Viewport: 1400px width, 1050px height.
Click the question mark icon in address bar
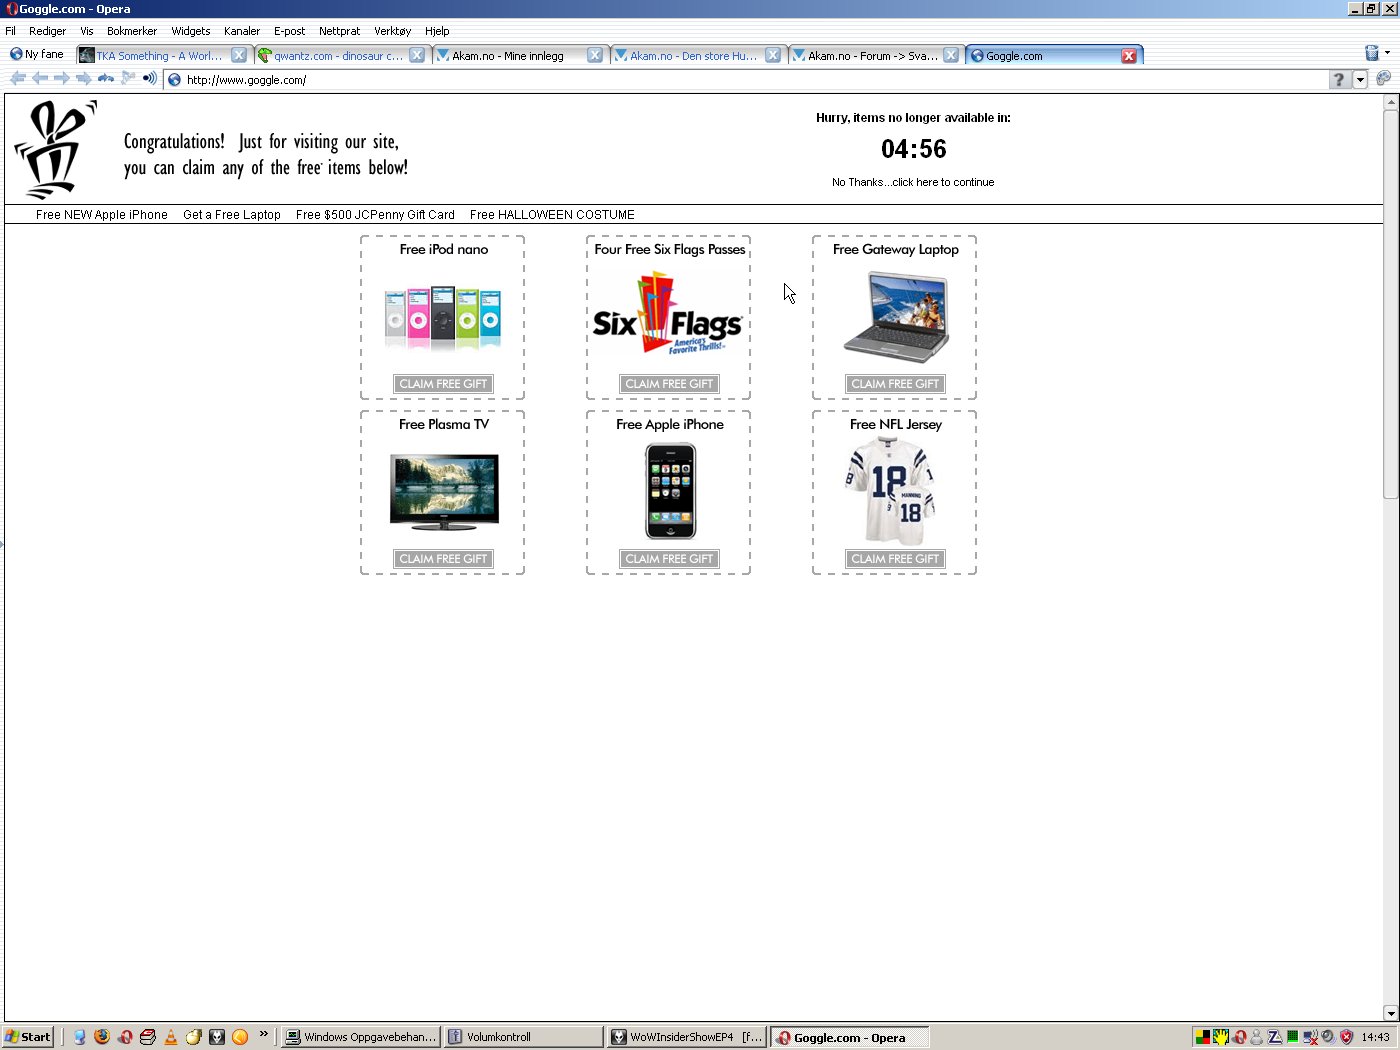(1340, 80)
